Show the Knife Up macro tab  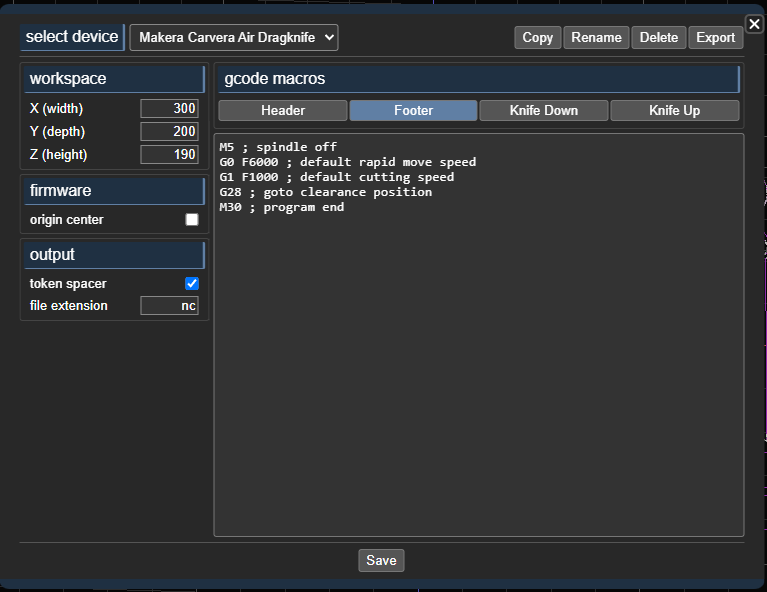pos(674,110)
